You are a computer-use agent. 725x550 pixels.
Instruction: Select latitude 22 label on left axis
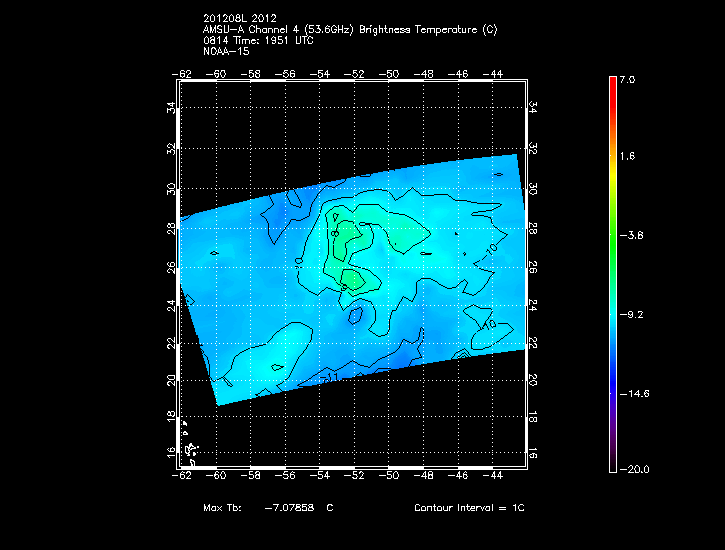172,343
